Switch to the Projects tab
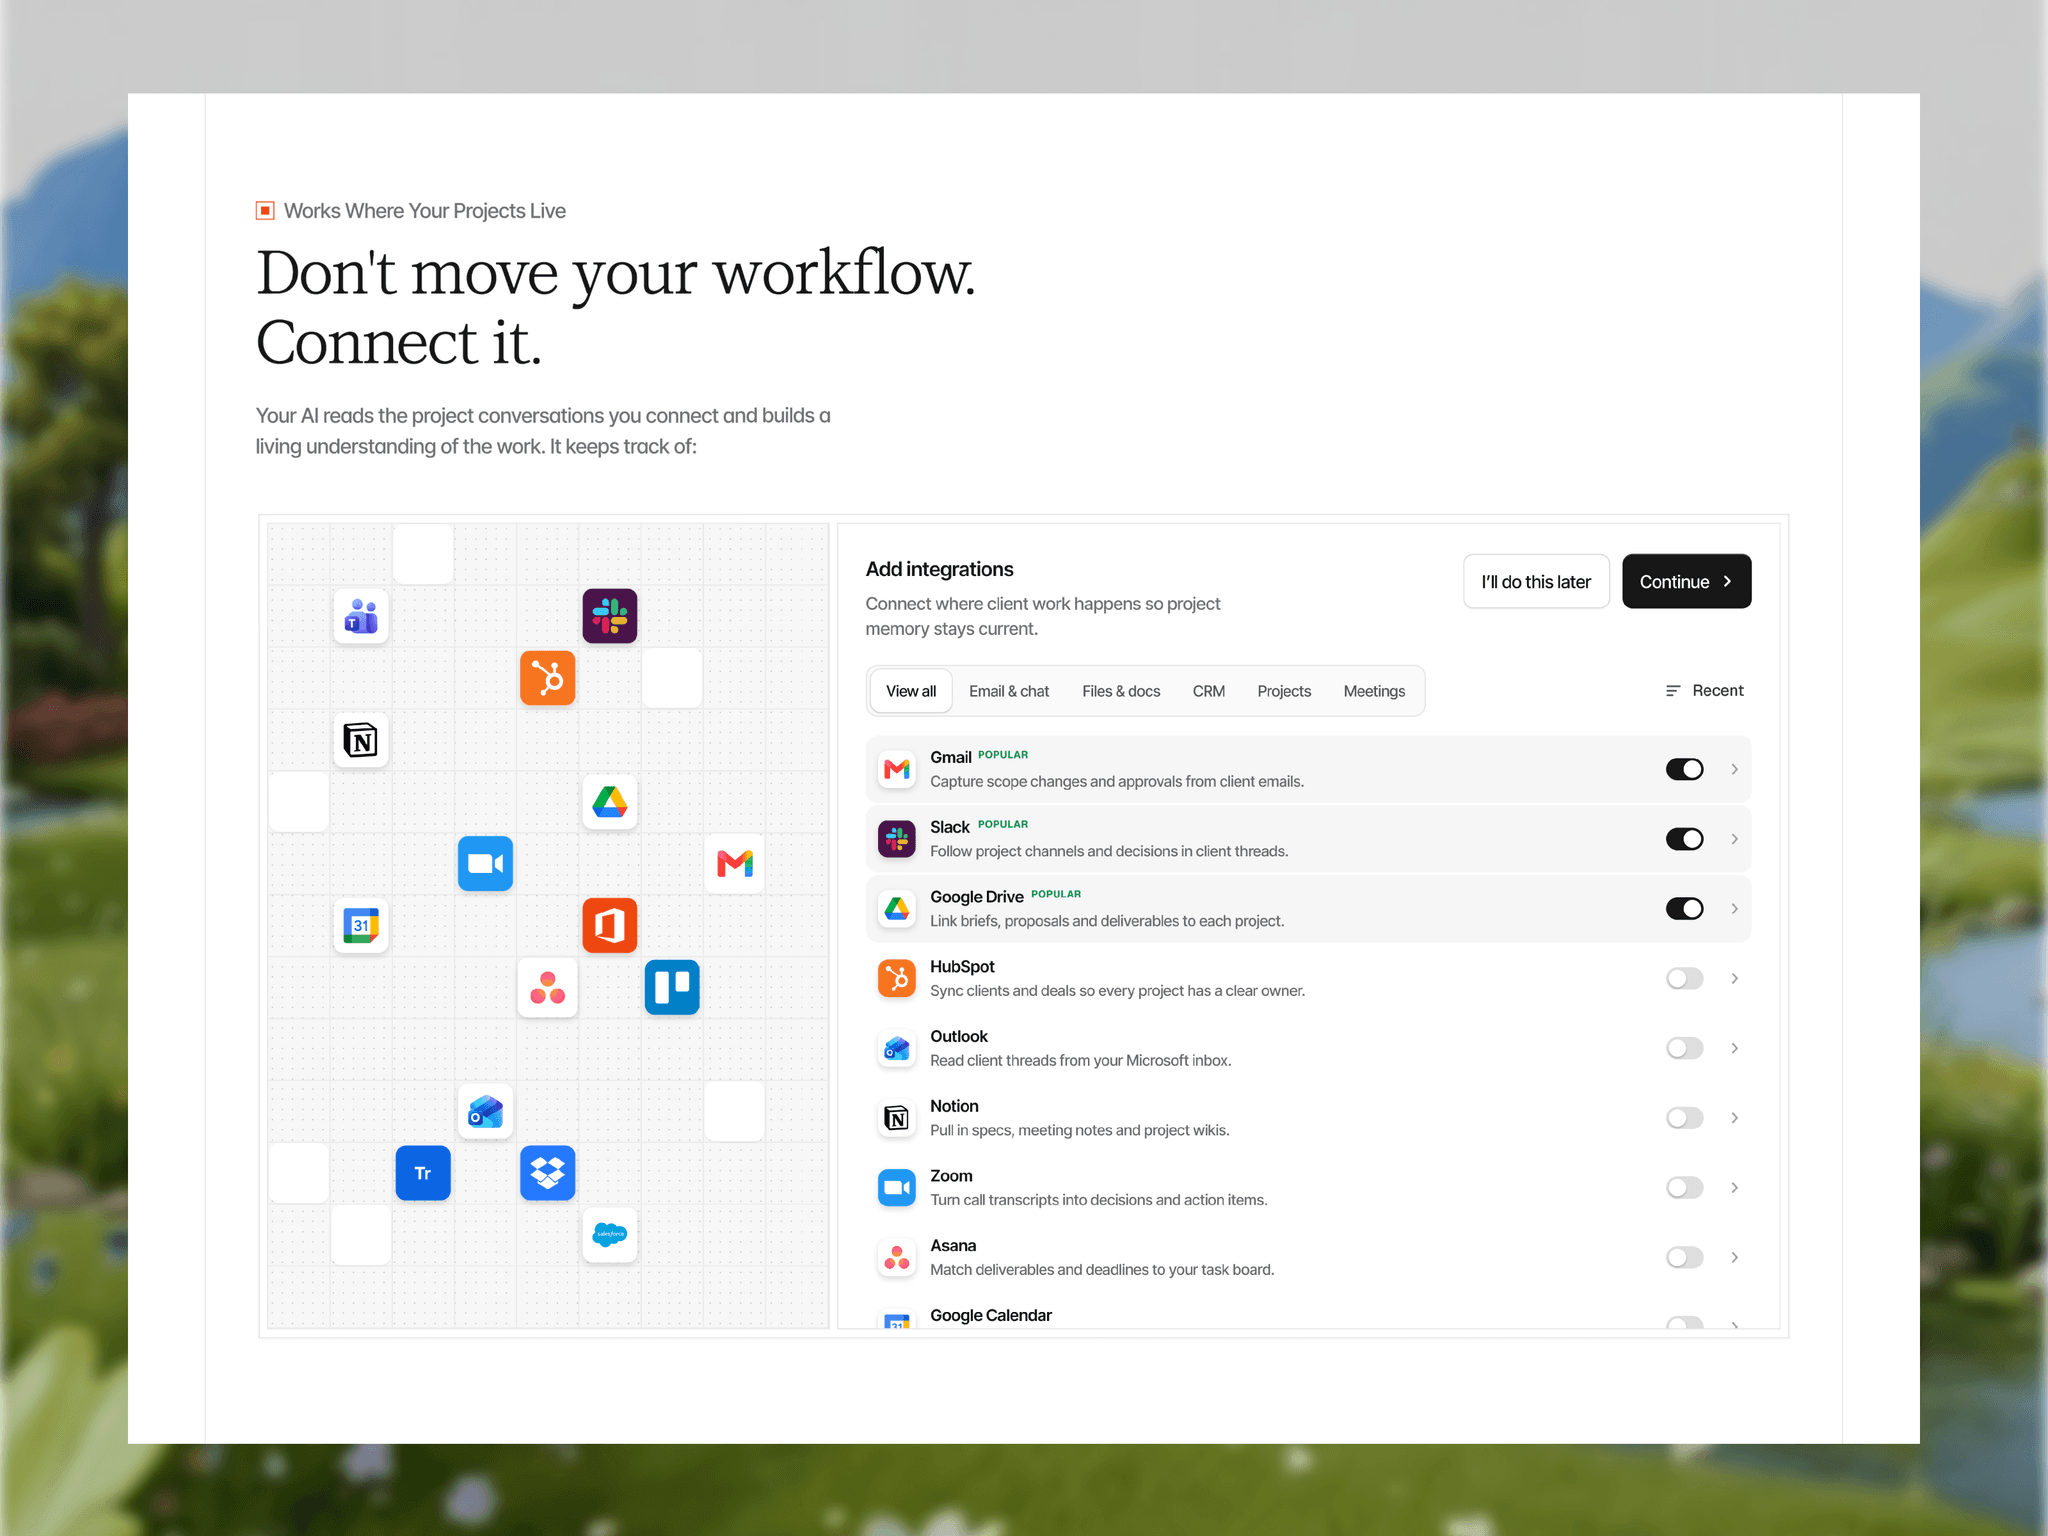The height and width of the screenshot is (1536, 2048). click(x=1284, y=691)
